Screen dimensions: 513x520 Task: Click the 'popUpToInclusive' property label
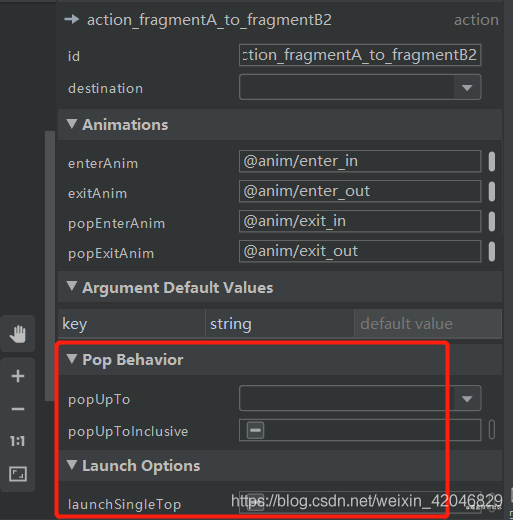(x=128, y=432)
